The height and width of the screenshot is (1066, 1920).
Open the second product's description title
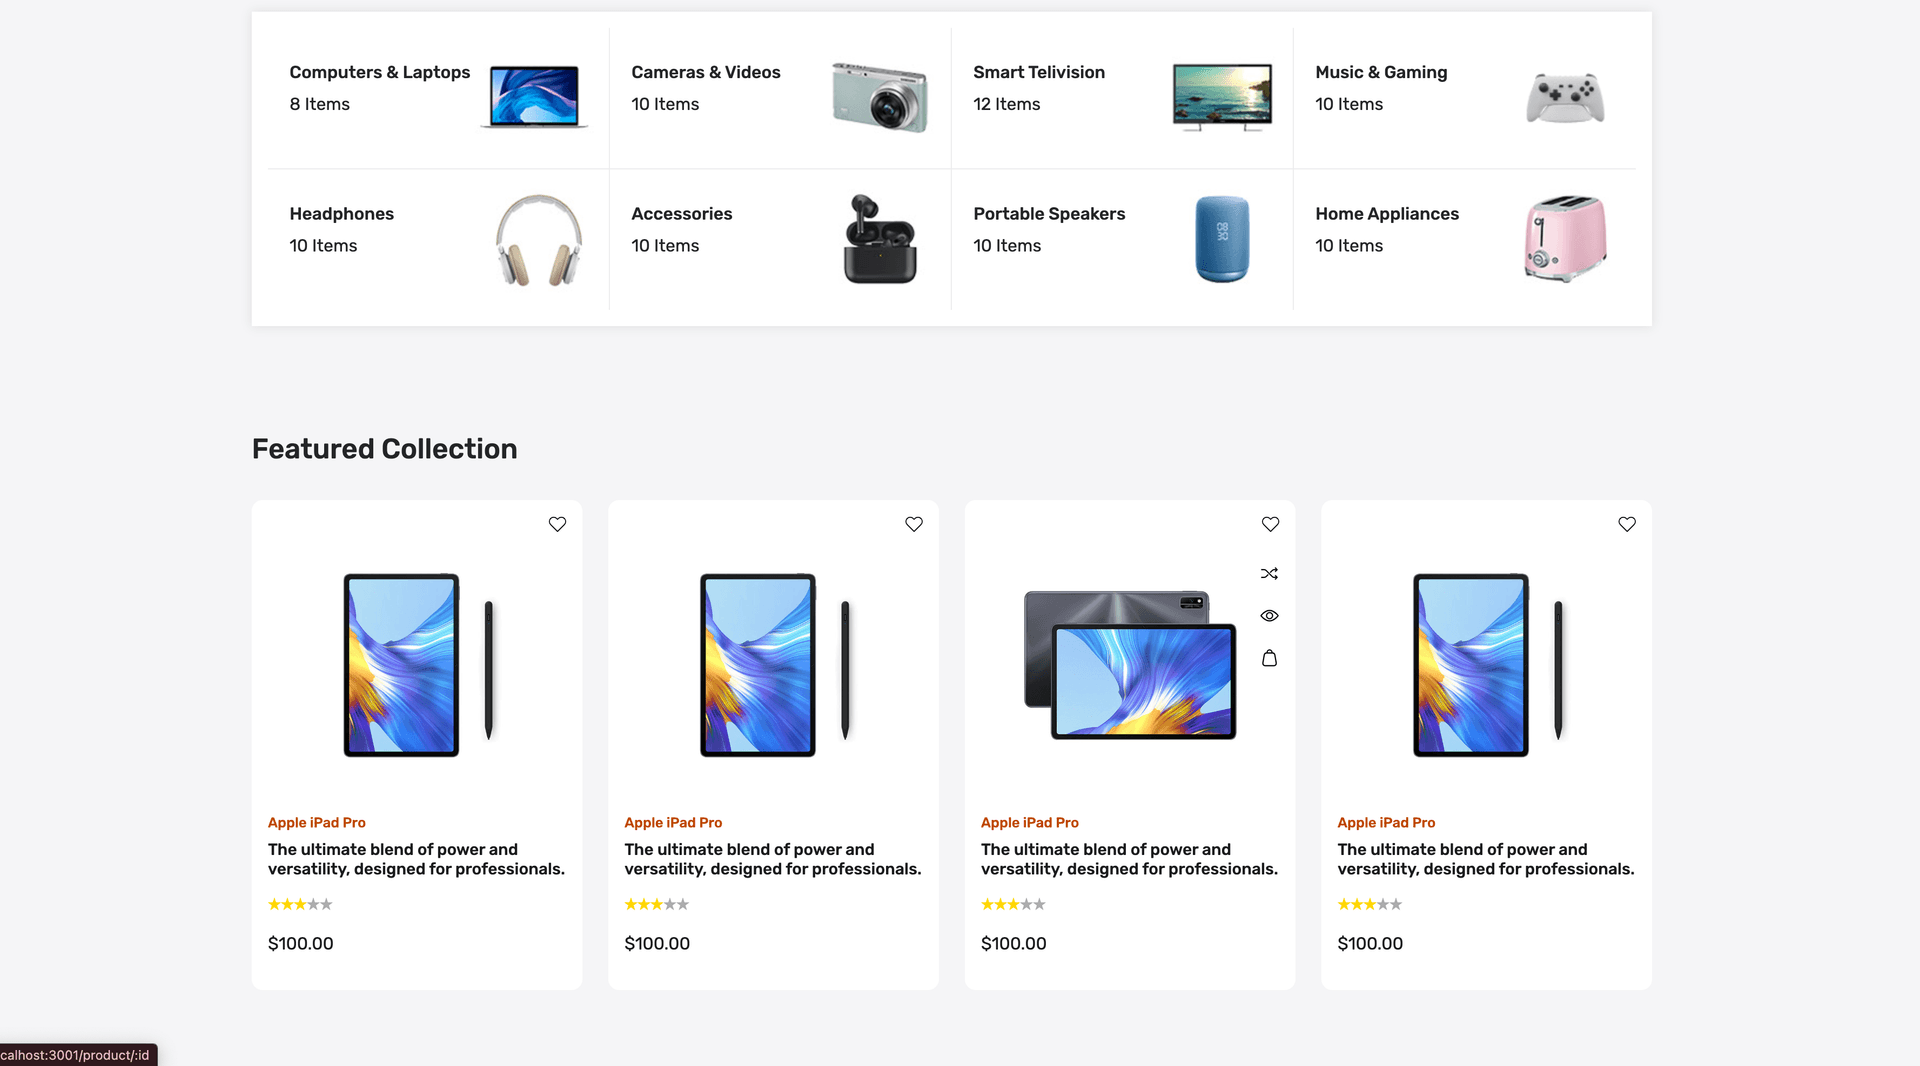coord(772,859)
